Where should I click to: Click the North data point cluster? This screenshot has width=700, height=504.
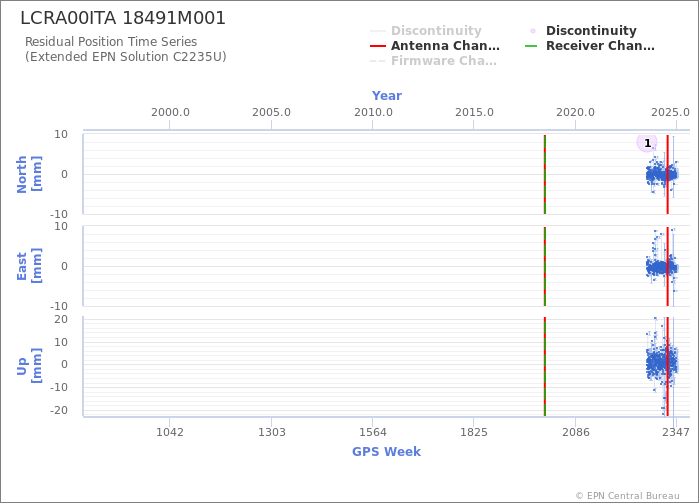pos(662,175)
